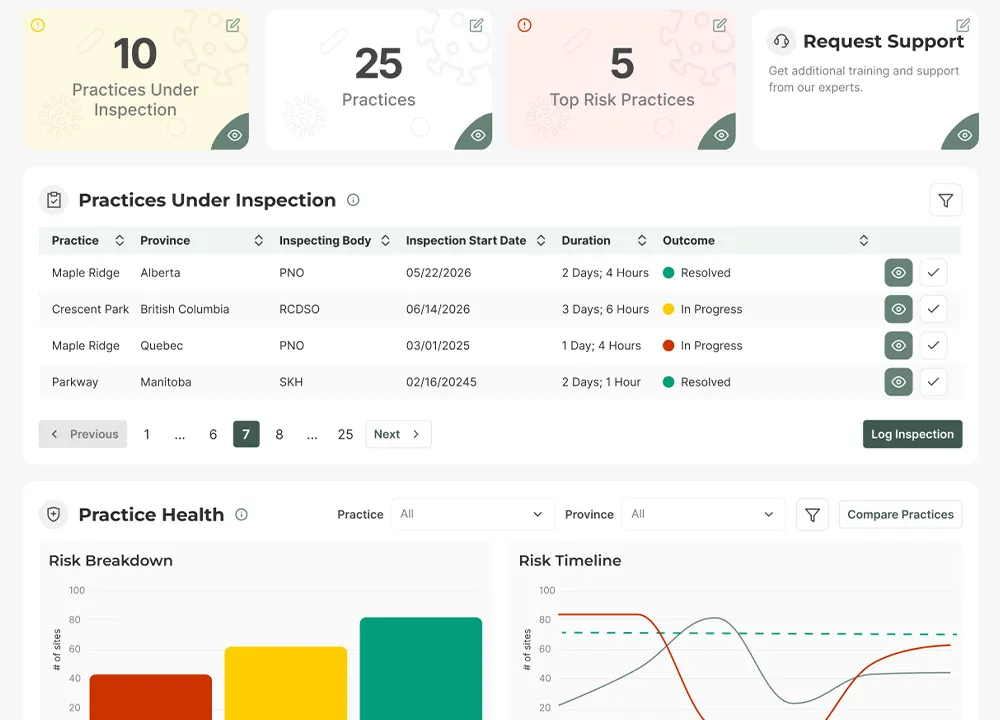View Parkway Manitoba inspection row

(898, 382)
